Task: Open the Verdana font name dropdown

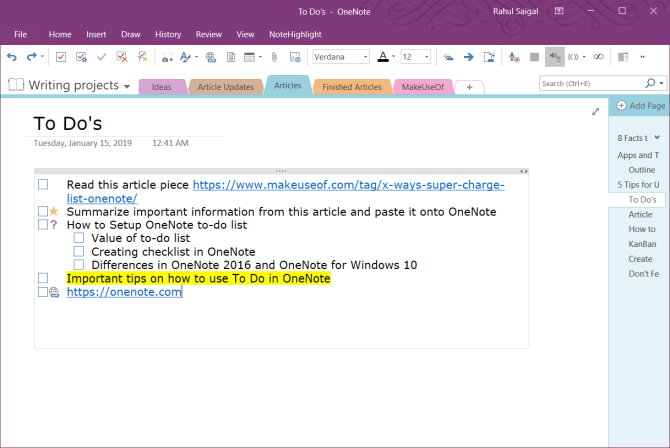Action: pyautogui.click(x=366, y=57)
